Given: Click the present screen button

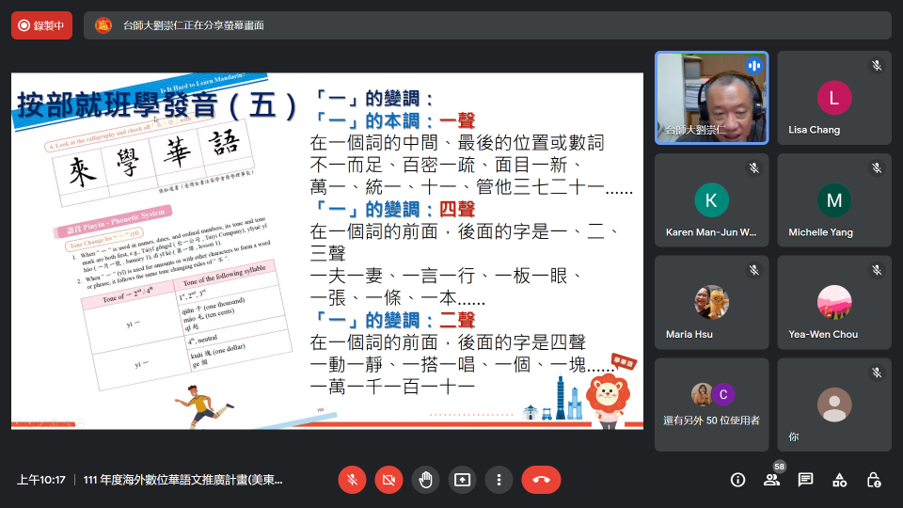Looking at the screenshot, I should [462, 480].
